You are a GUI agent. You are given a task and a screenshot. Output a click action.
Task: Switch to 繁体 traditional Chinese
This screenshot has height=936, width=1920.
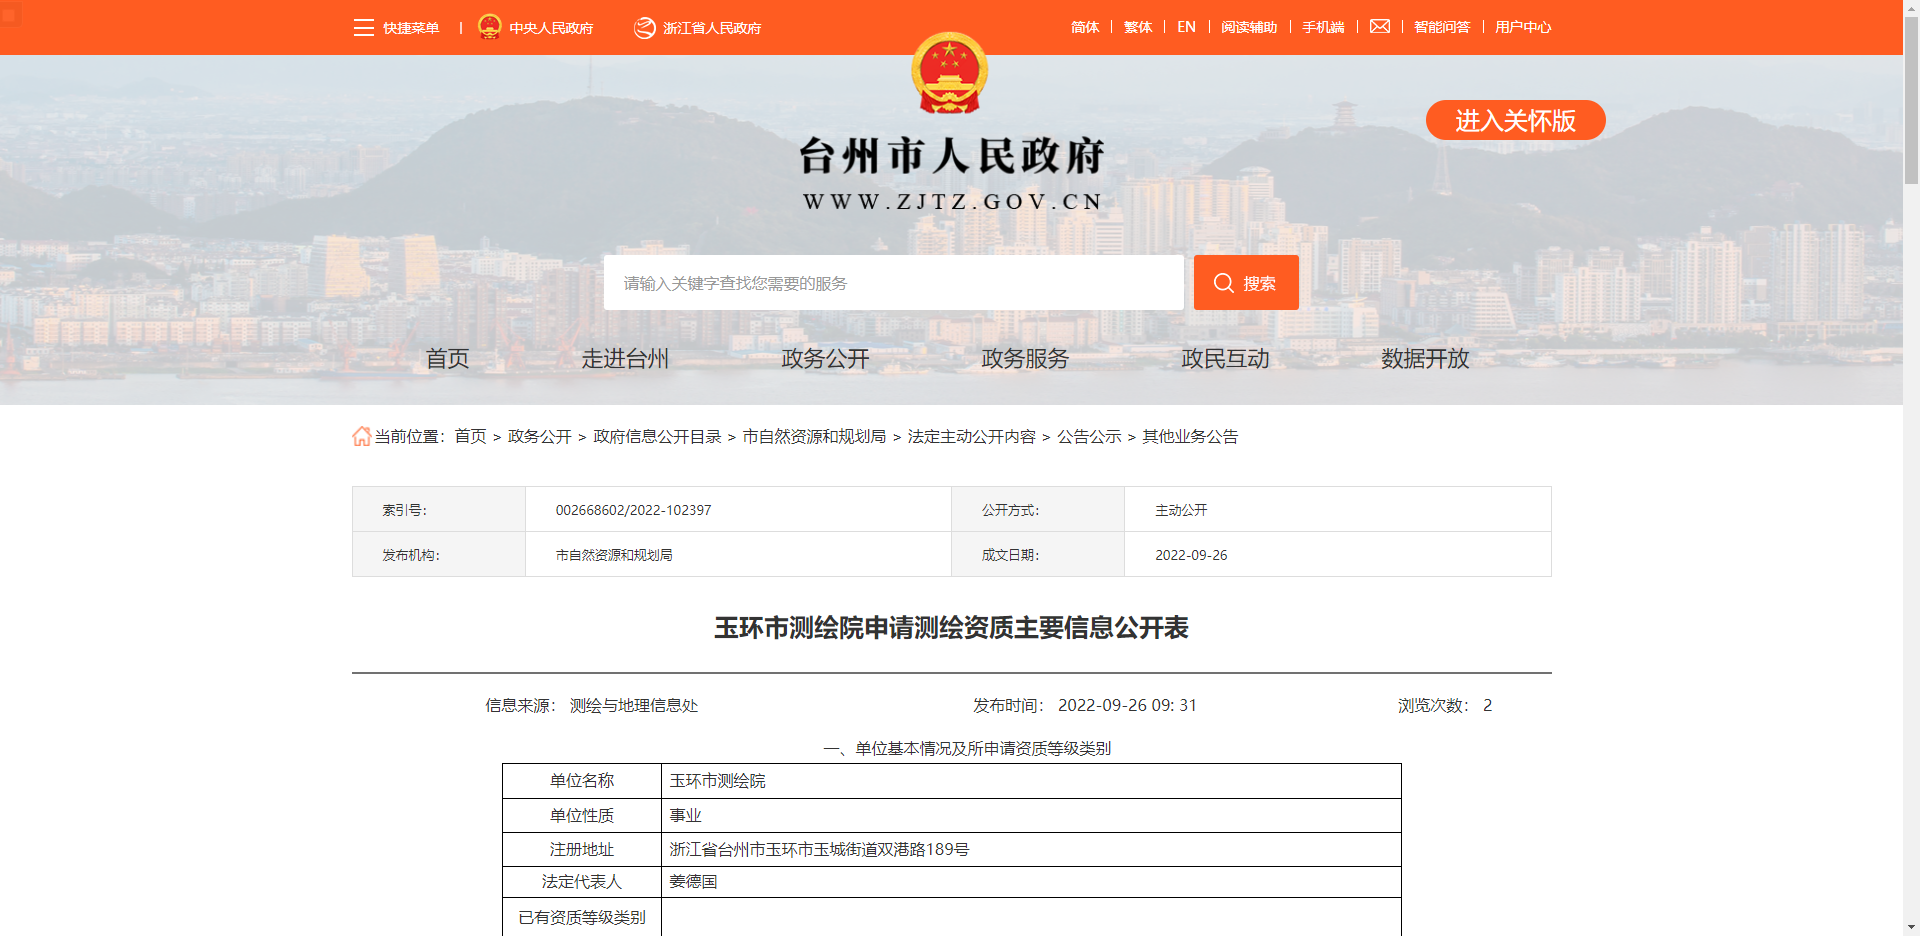[1137, 27]
